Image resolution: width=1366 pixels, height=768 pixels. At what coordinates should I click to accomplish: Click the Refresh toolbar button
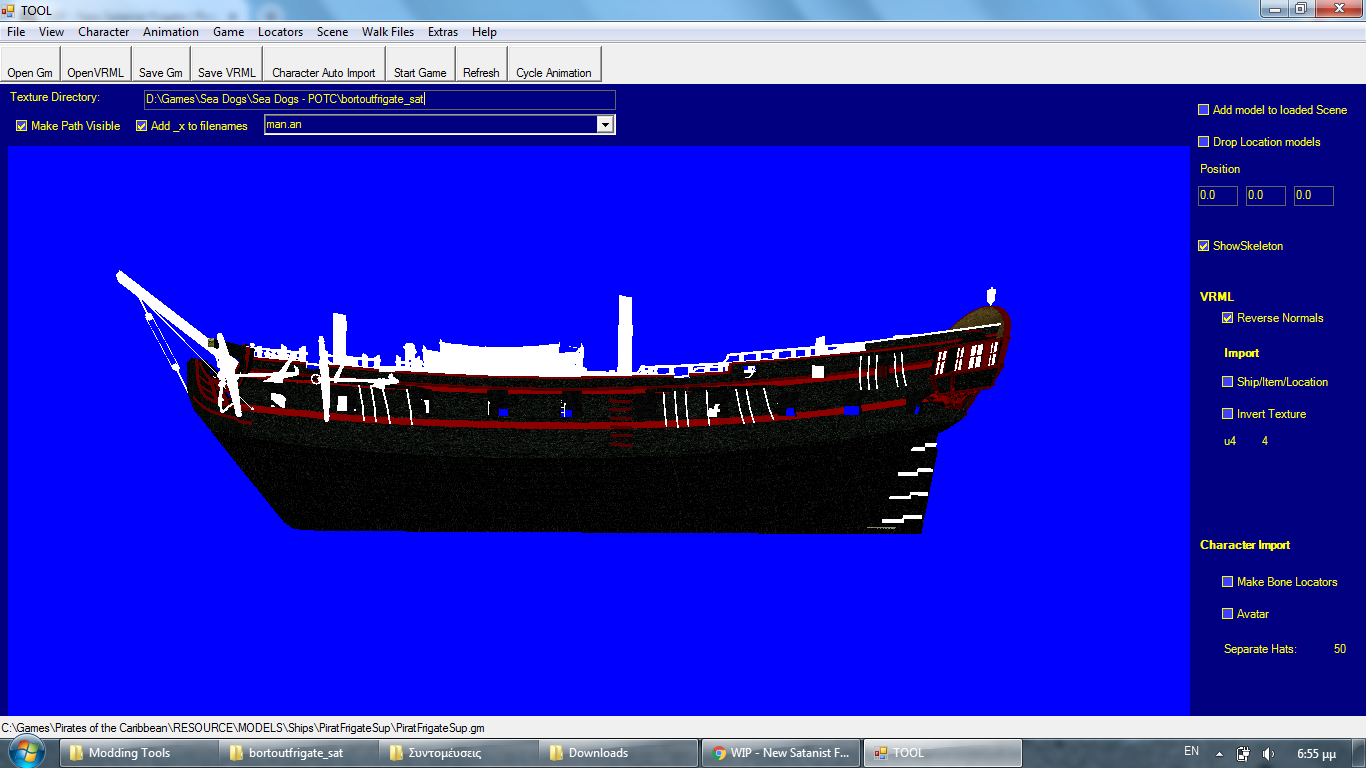click(481, 64)
